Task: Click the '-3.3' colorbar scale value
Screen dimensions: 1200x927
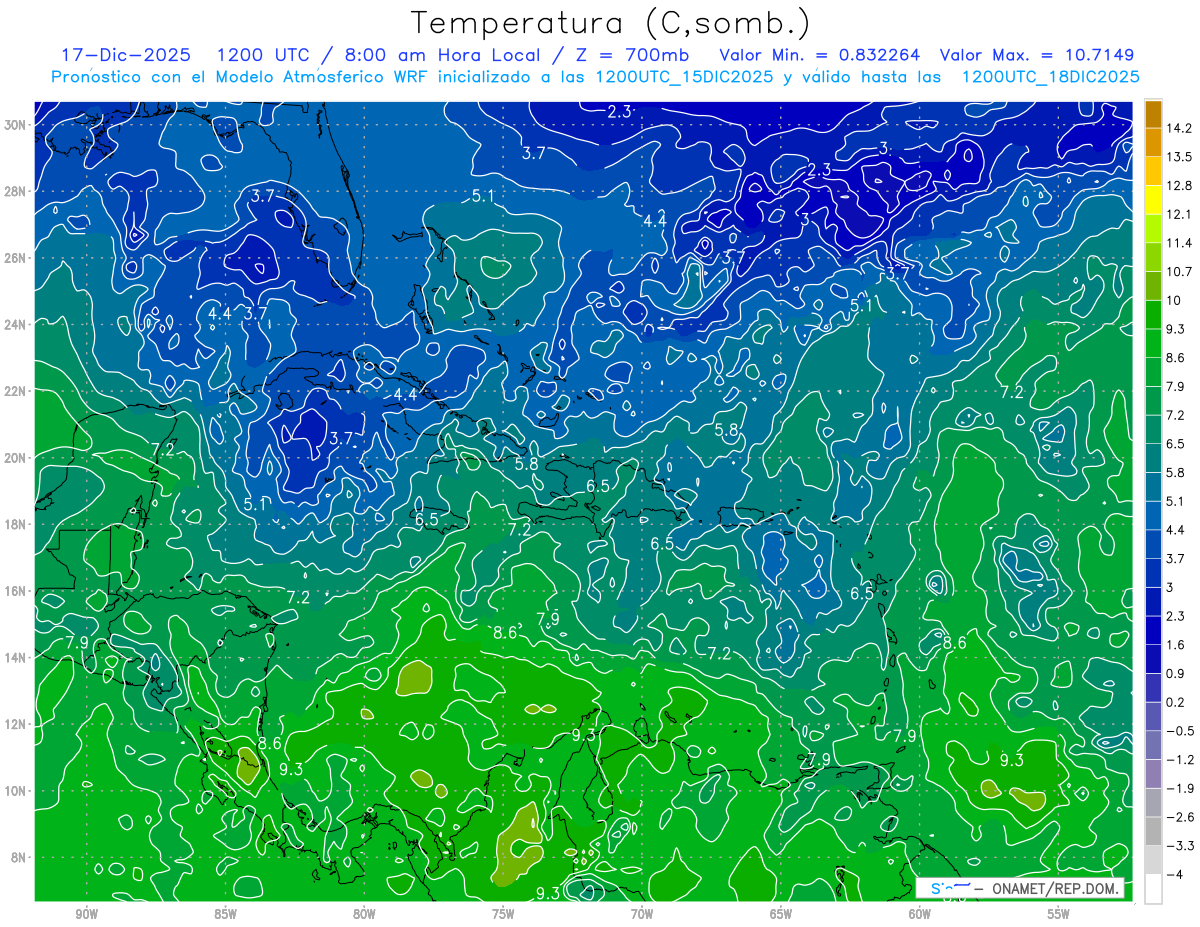Action: (x=1180, y=846)
